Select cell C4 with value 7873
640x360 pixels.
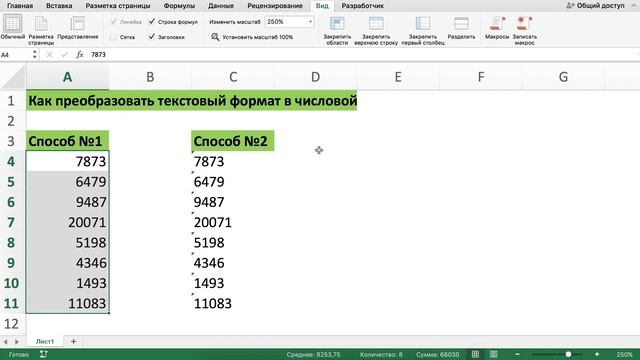point(233,162)
